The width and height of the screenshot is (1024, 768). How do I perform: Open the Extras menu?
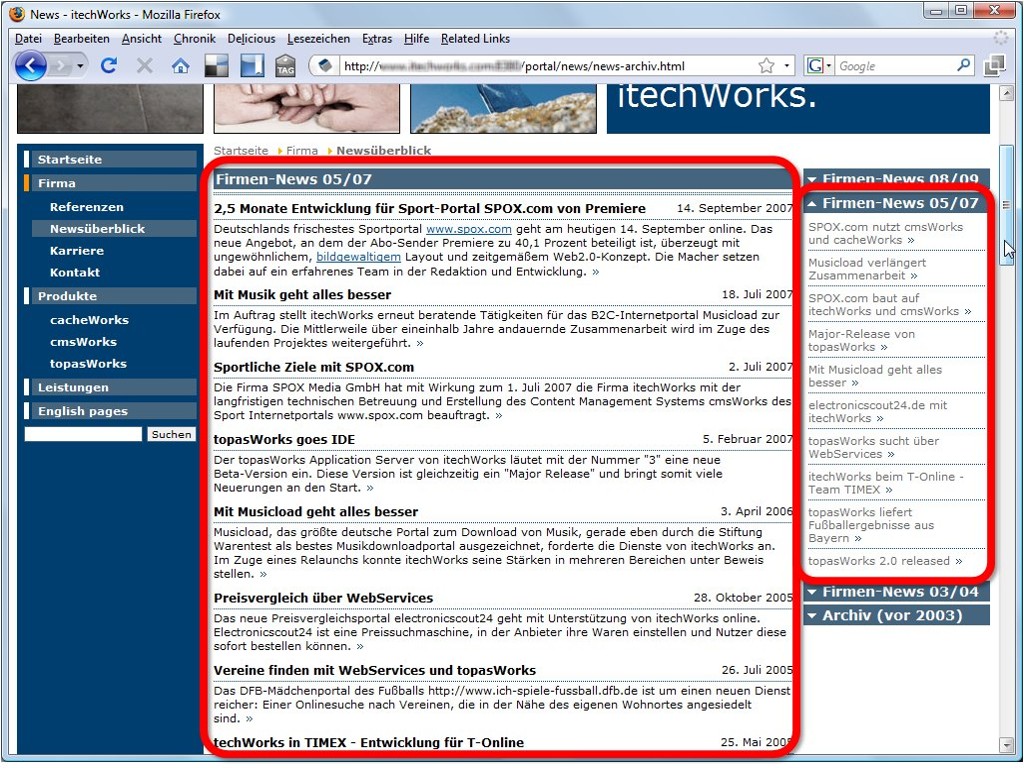pos(377,39)
